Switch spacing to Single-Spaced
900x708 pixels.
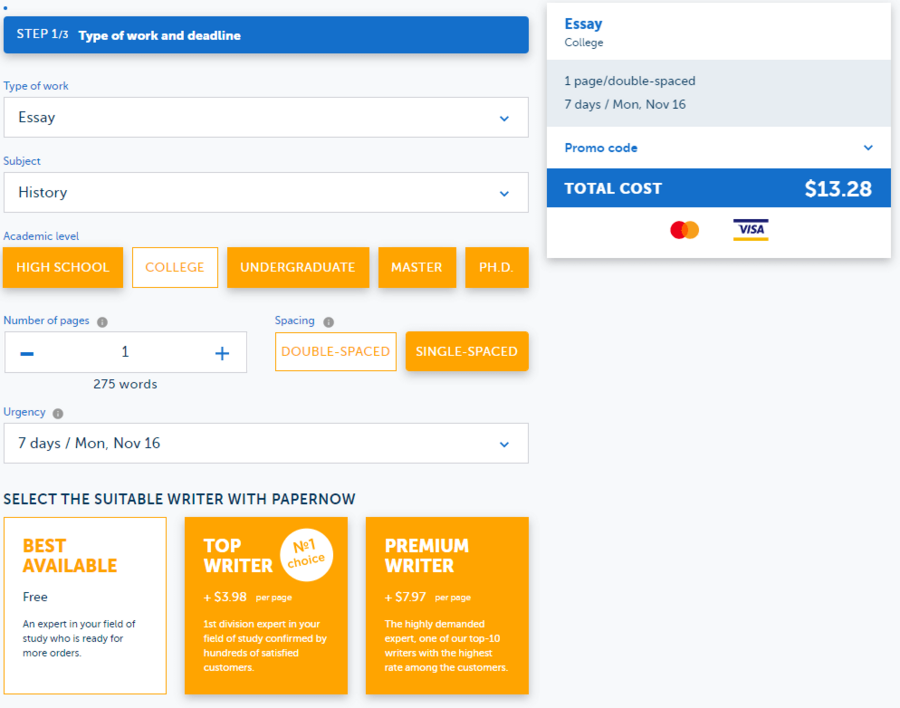pos(466,352)
